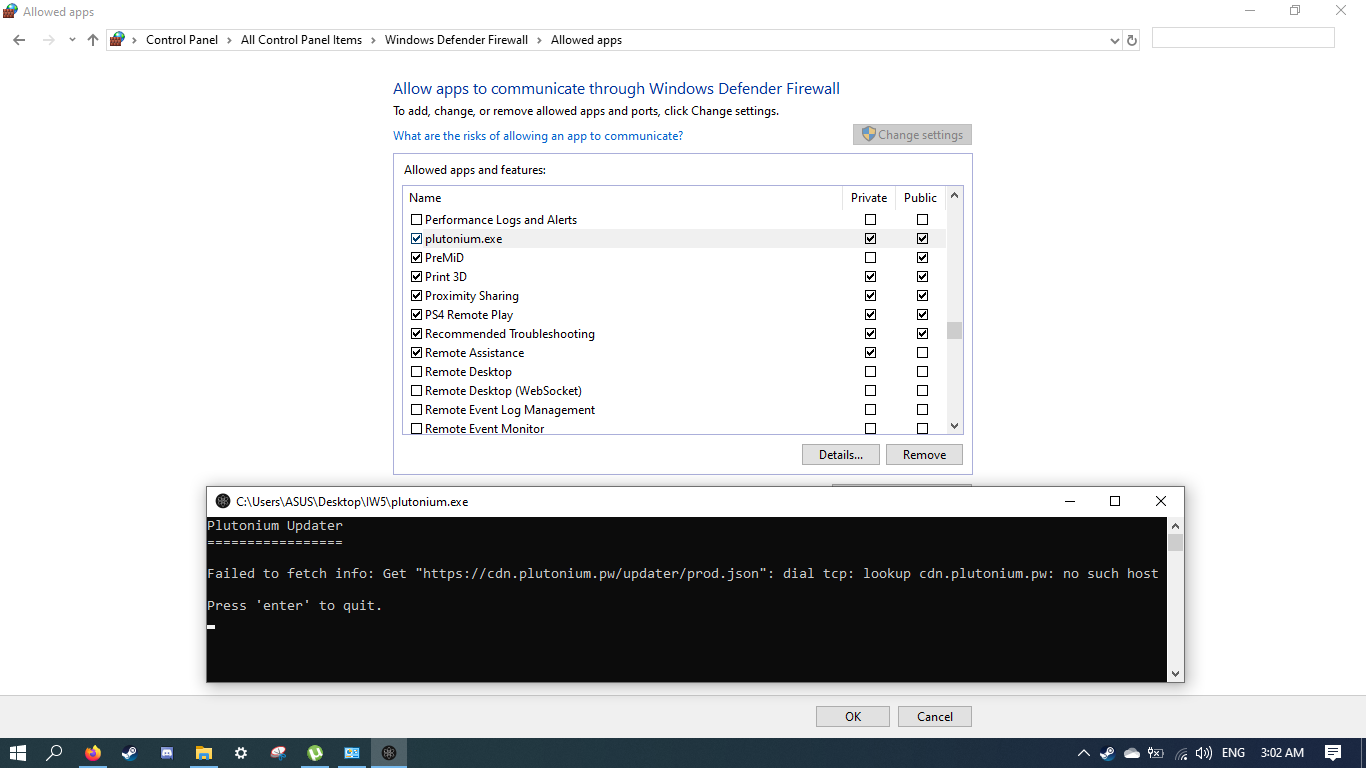The image size is (1366, 768).
Task: Click the Remove button
Action: (x=924, y=455)
